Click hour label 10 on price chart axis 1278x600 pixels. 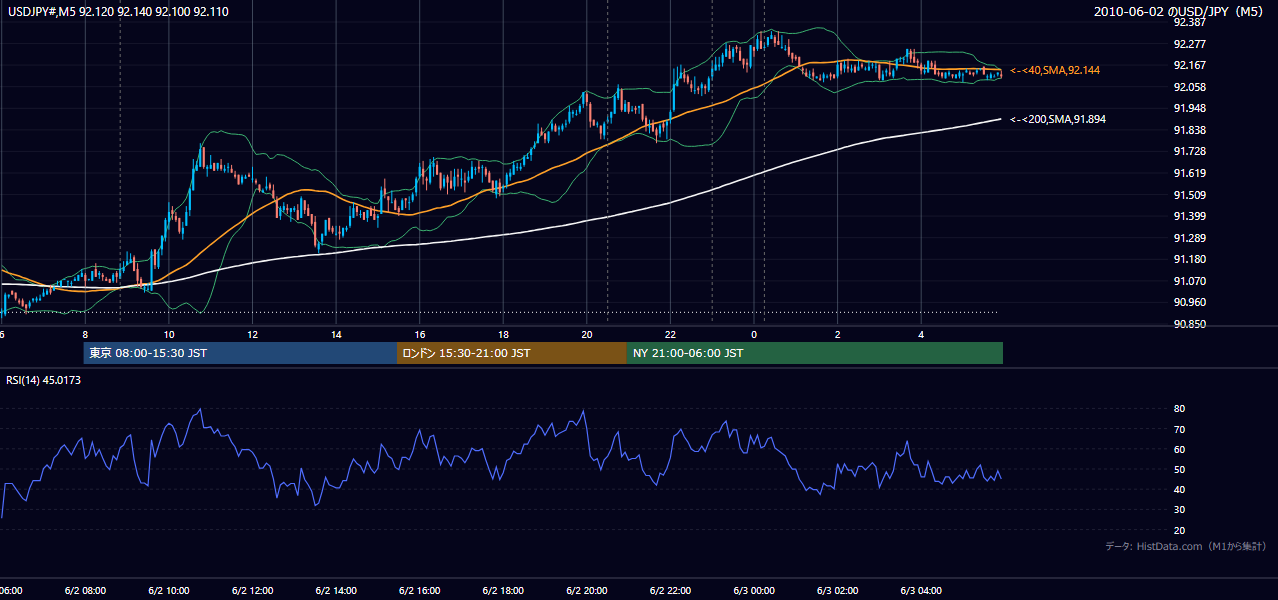pyautogui.click(x=169, y=335)
